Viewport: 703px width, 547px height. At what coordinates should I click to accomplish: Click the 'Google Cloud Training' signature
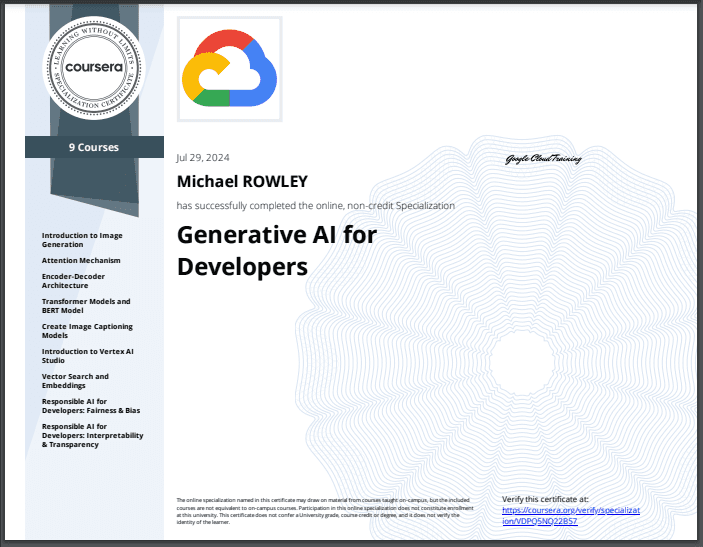click(543, 159)
